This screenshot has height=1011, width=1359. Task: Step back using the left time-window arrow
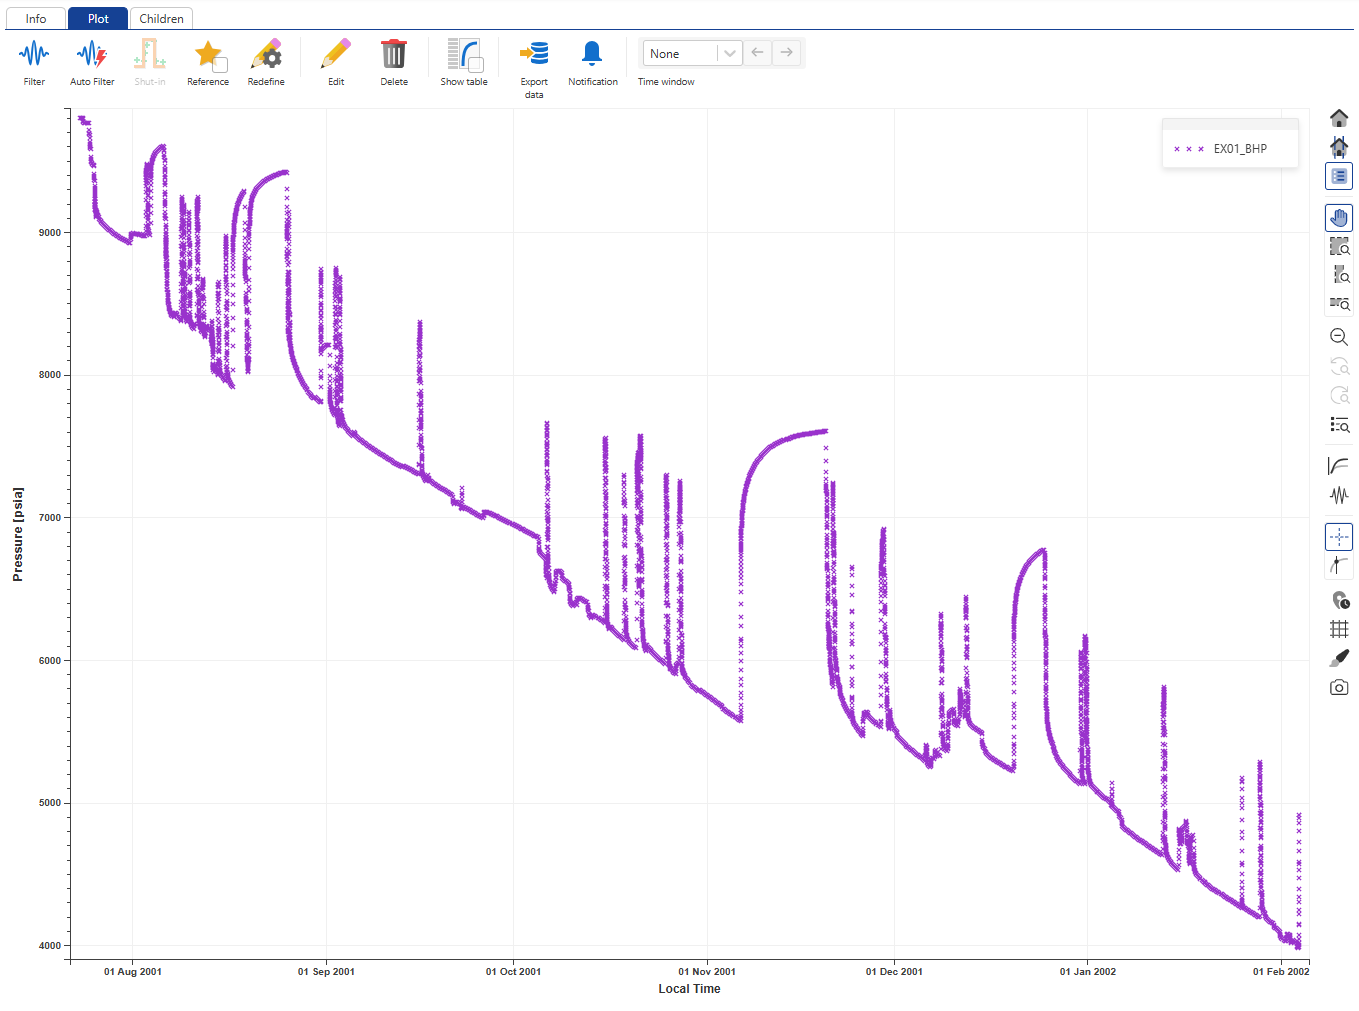tap(757, 53)
